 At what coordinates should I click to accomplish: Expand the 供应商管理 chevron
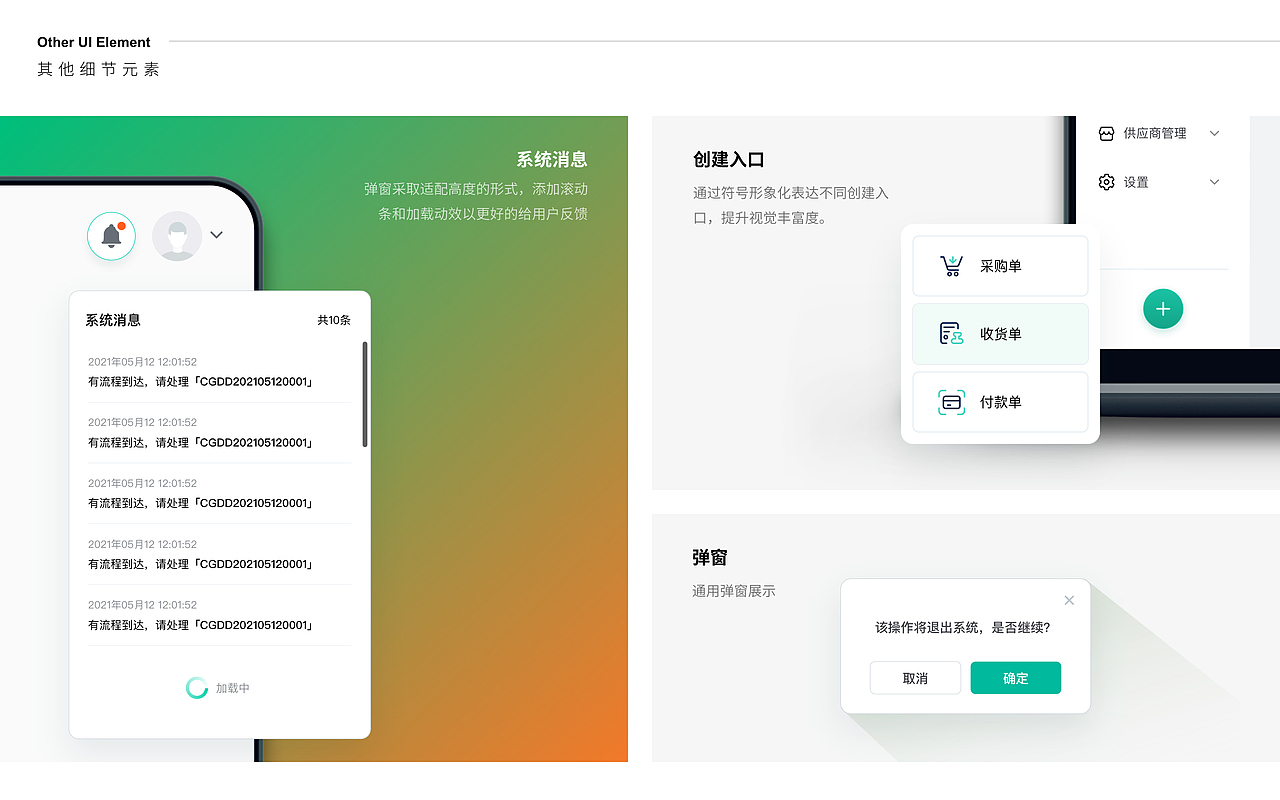[x=1215, y=133]
